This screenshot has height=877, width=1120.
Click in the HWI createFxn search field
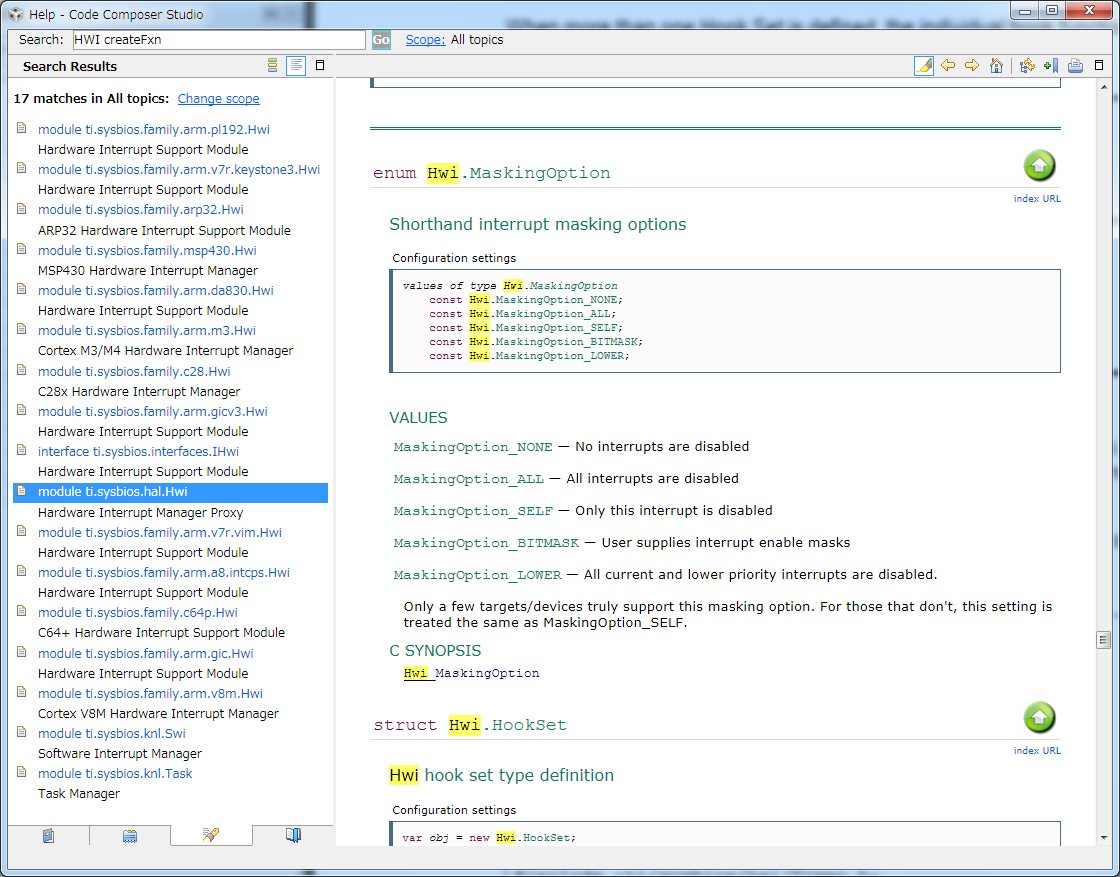[218, 40]
